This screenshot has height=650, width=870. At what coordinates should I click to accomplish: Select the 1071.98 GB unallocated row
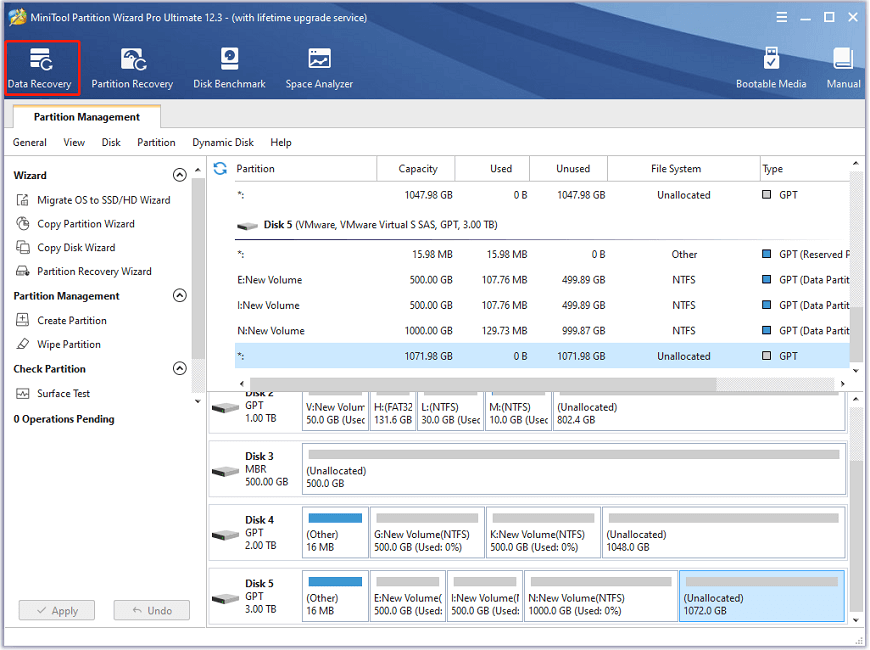click(542, 356)
